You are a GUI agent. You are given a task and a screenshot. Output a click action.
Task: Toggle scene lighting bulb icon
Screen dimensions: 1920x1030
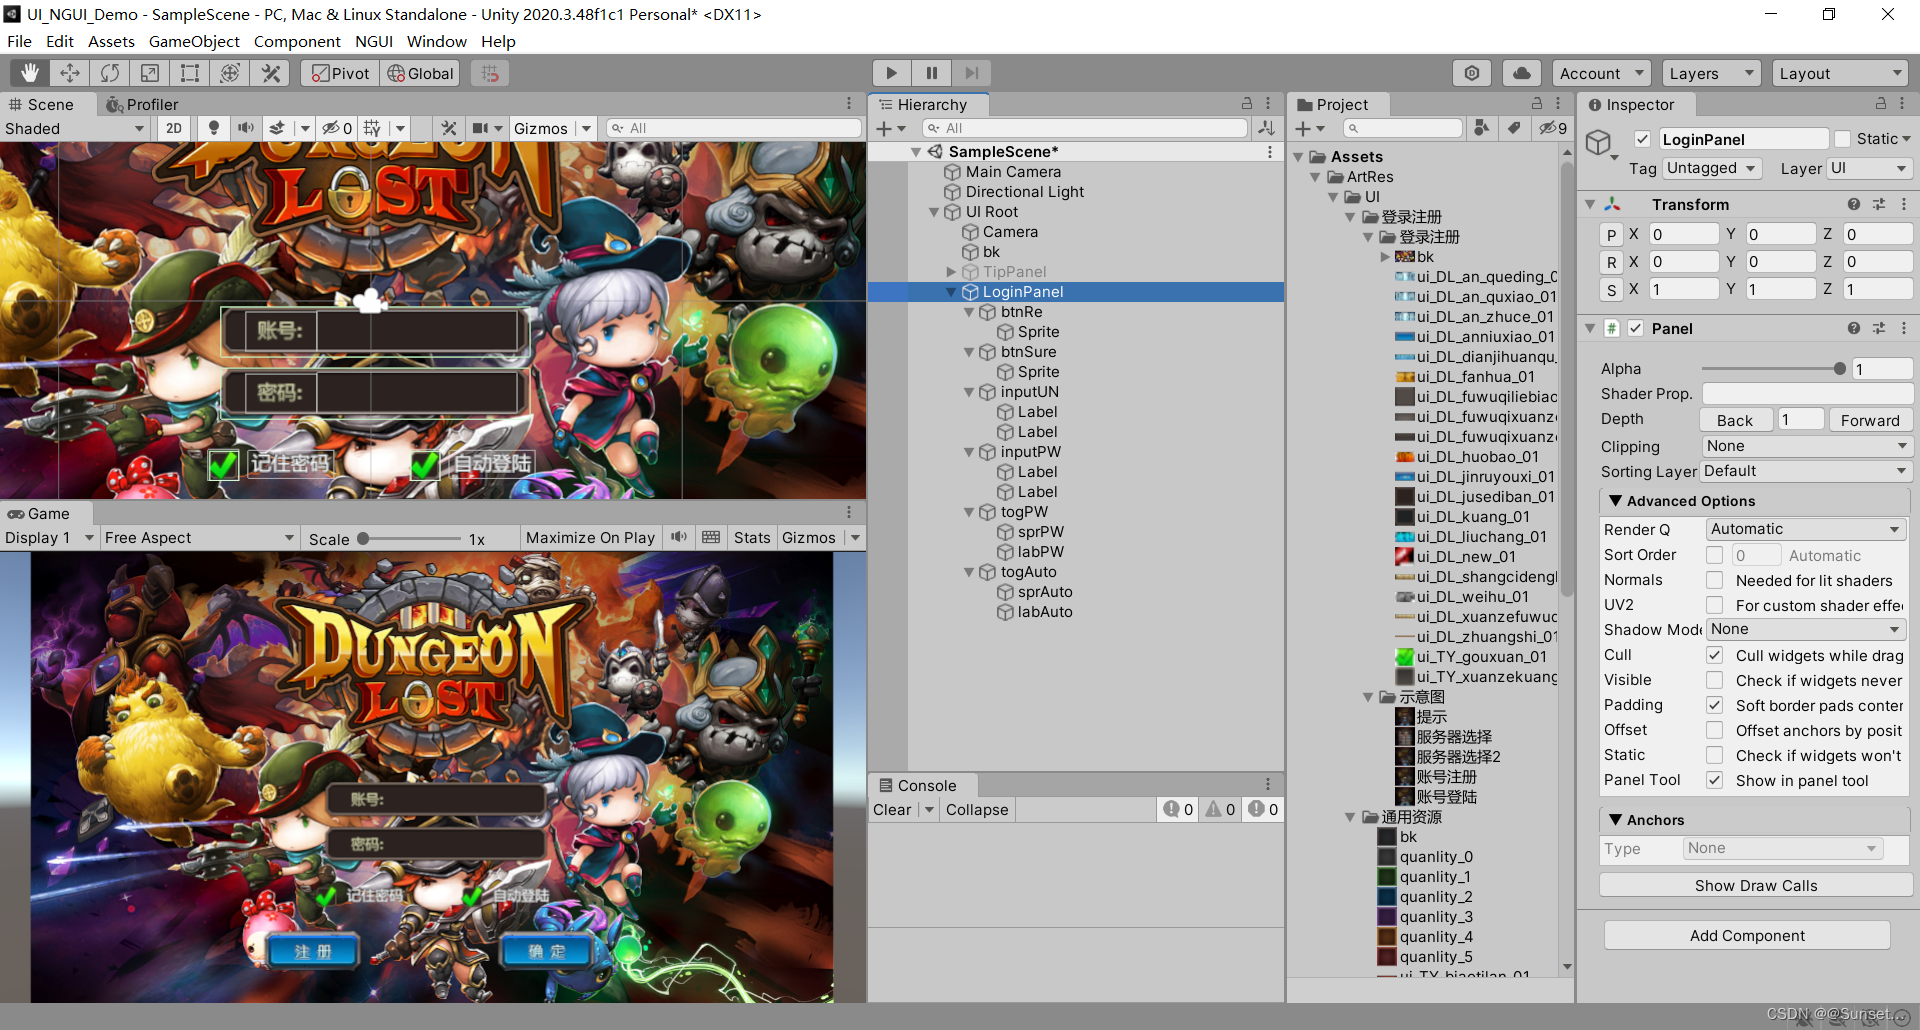[x=213, y=128]
